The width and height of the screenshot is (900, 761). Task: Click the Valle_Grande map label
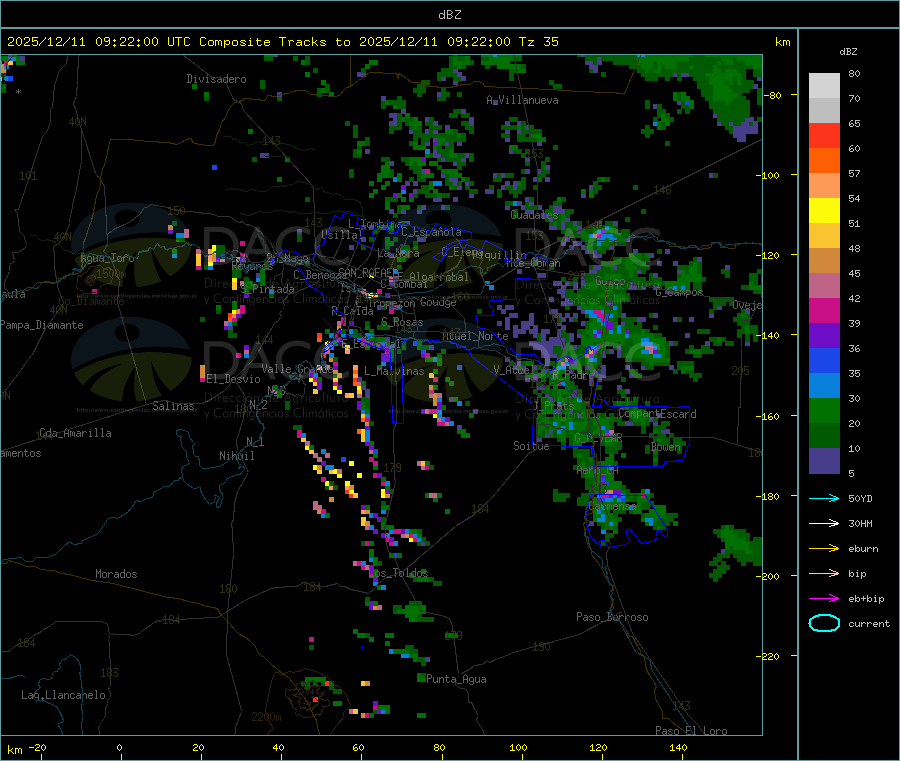click(297, 368)
